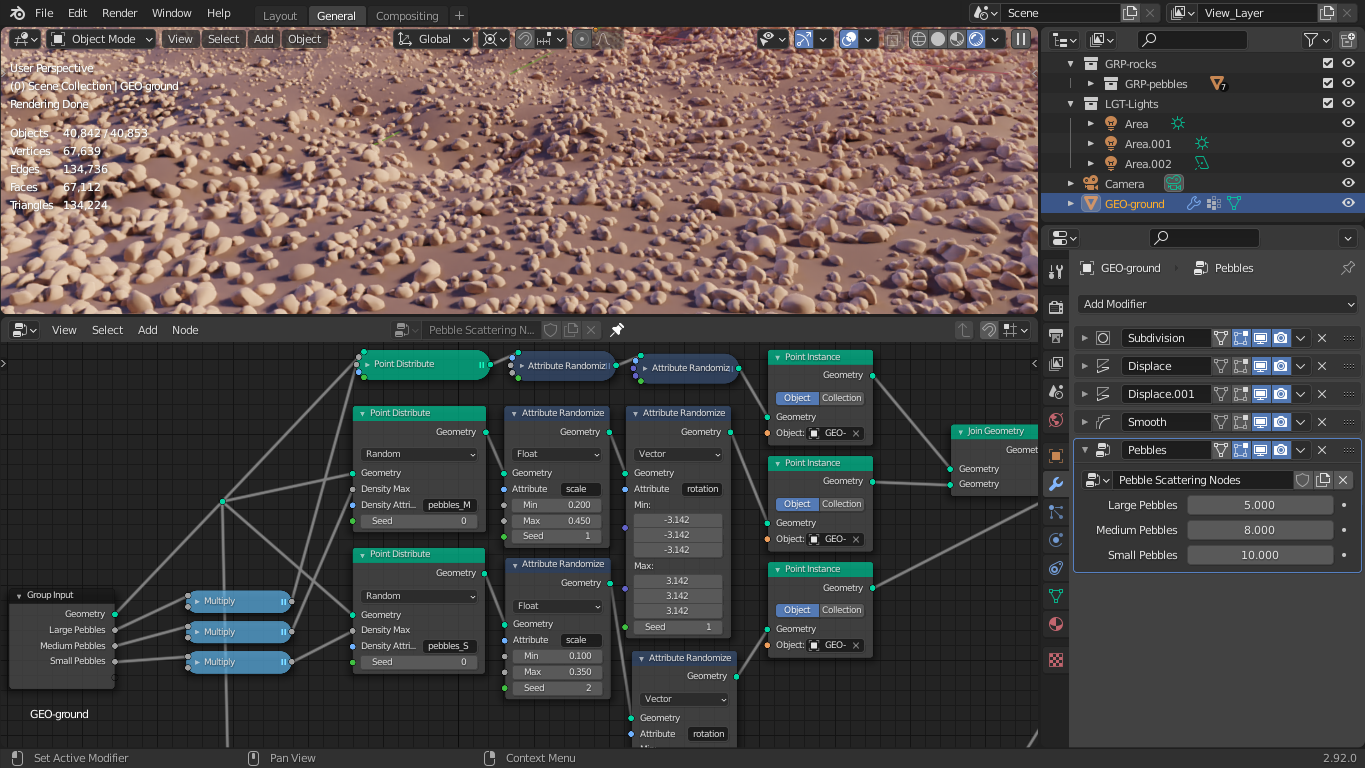Switch viewport to Rendered shading mode

coord(976,38)
